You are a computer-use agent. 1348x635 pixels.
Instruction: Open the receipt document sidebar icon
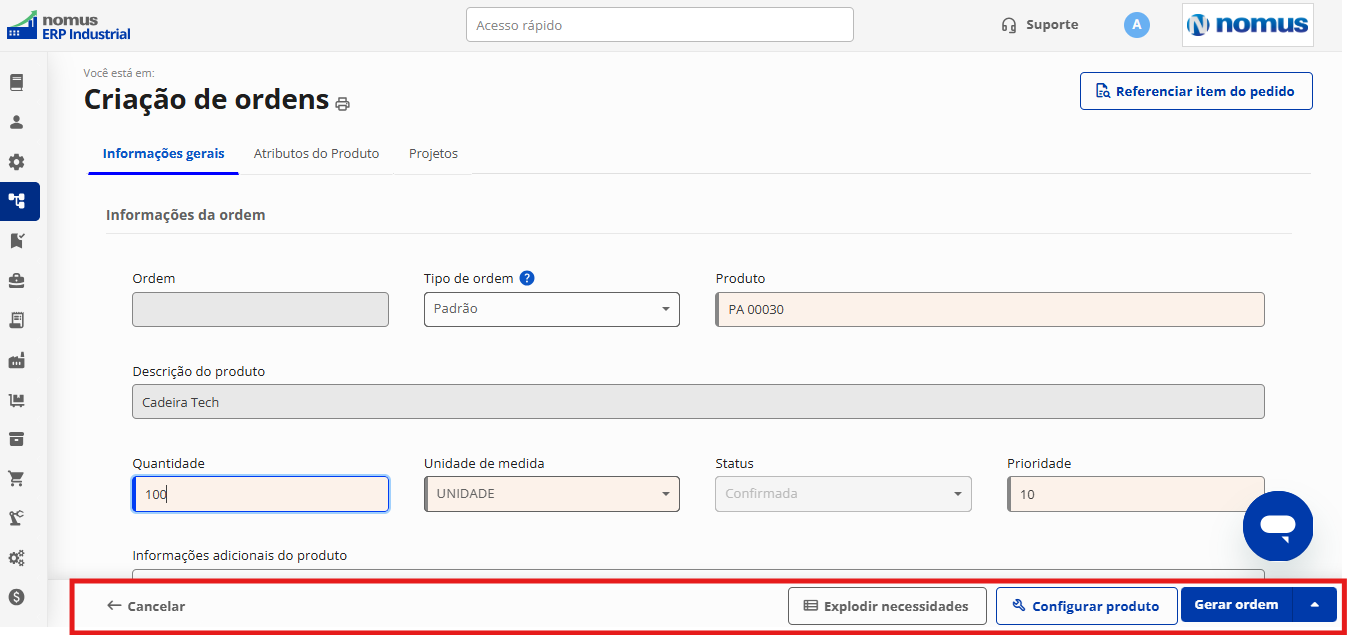click(x=16, y=320)
